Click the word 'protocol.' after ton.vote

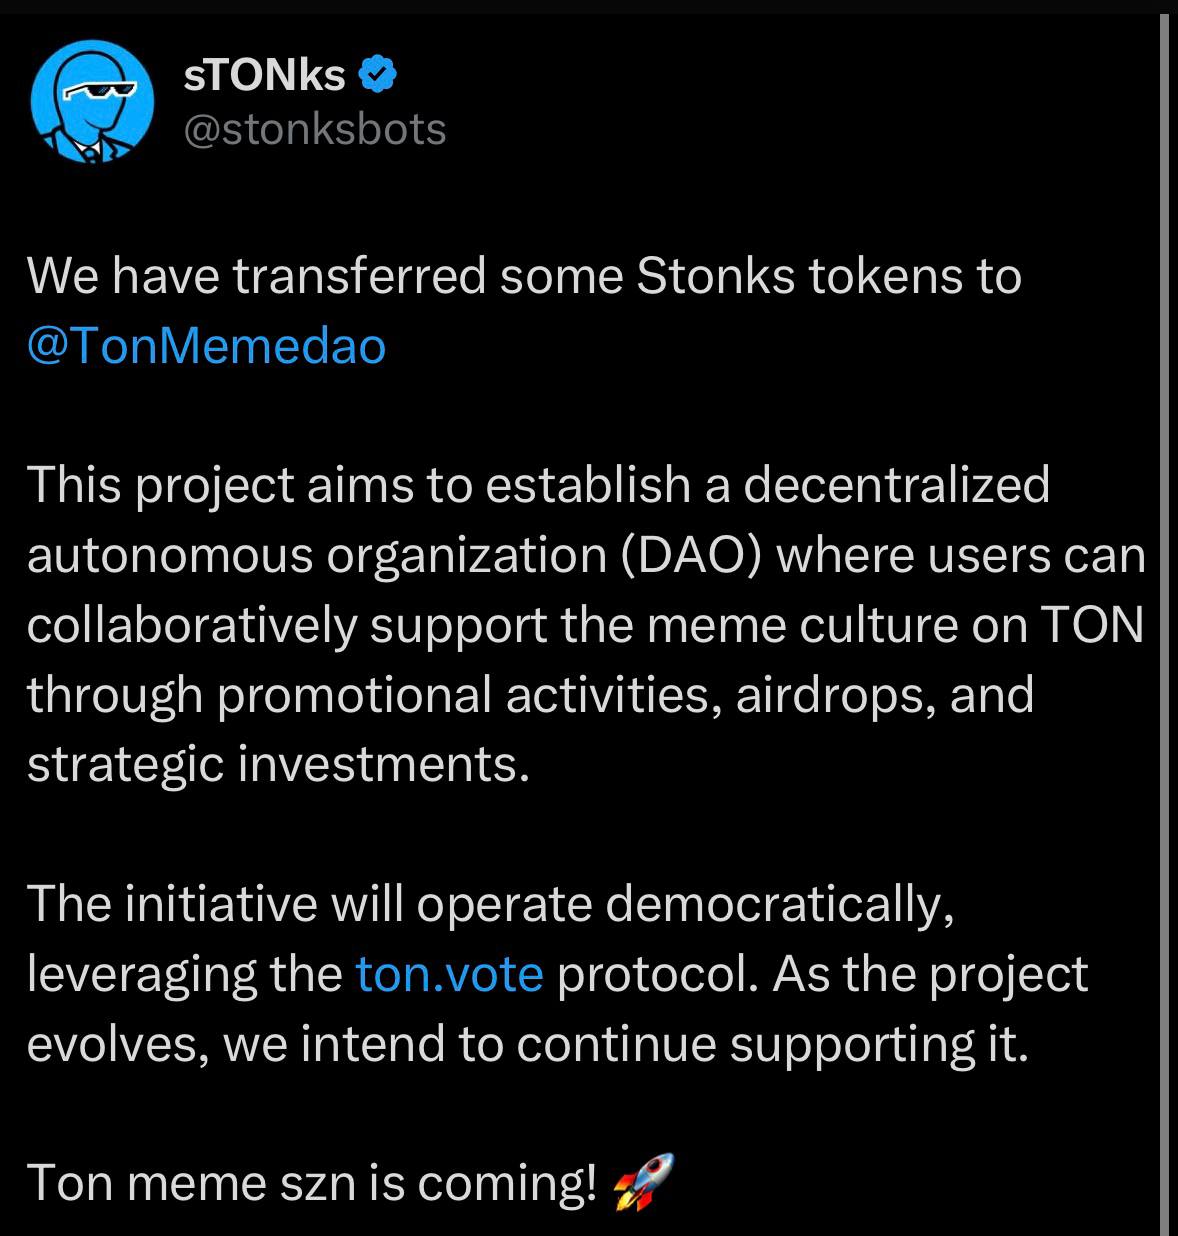pyautogui.click(x=657, y=973)
